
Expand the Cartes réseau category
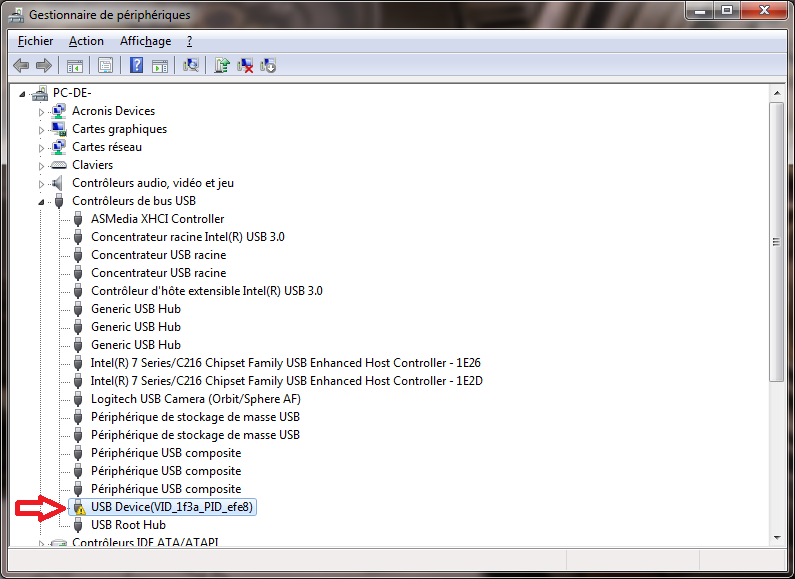click(41, 148)
